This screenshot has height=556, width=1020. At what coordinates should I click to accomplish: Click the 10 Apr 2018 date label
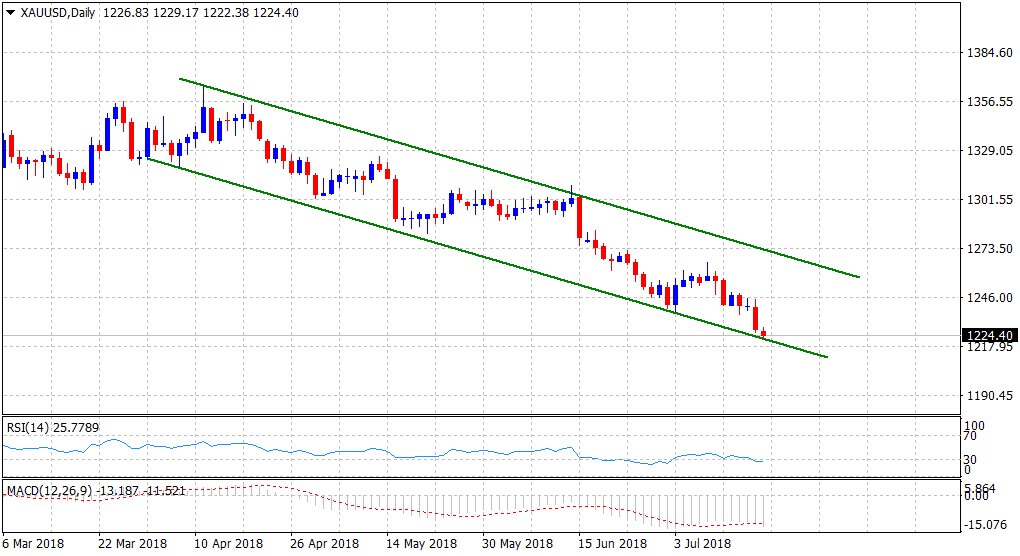coord(229,543)
